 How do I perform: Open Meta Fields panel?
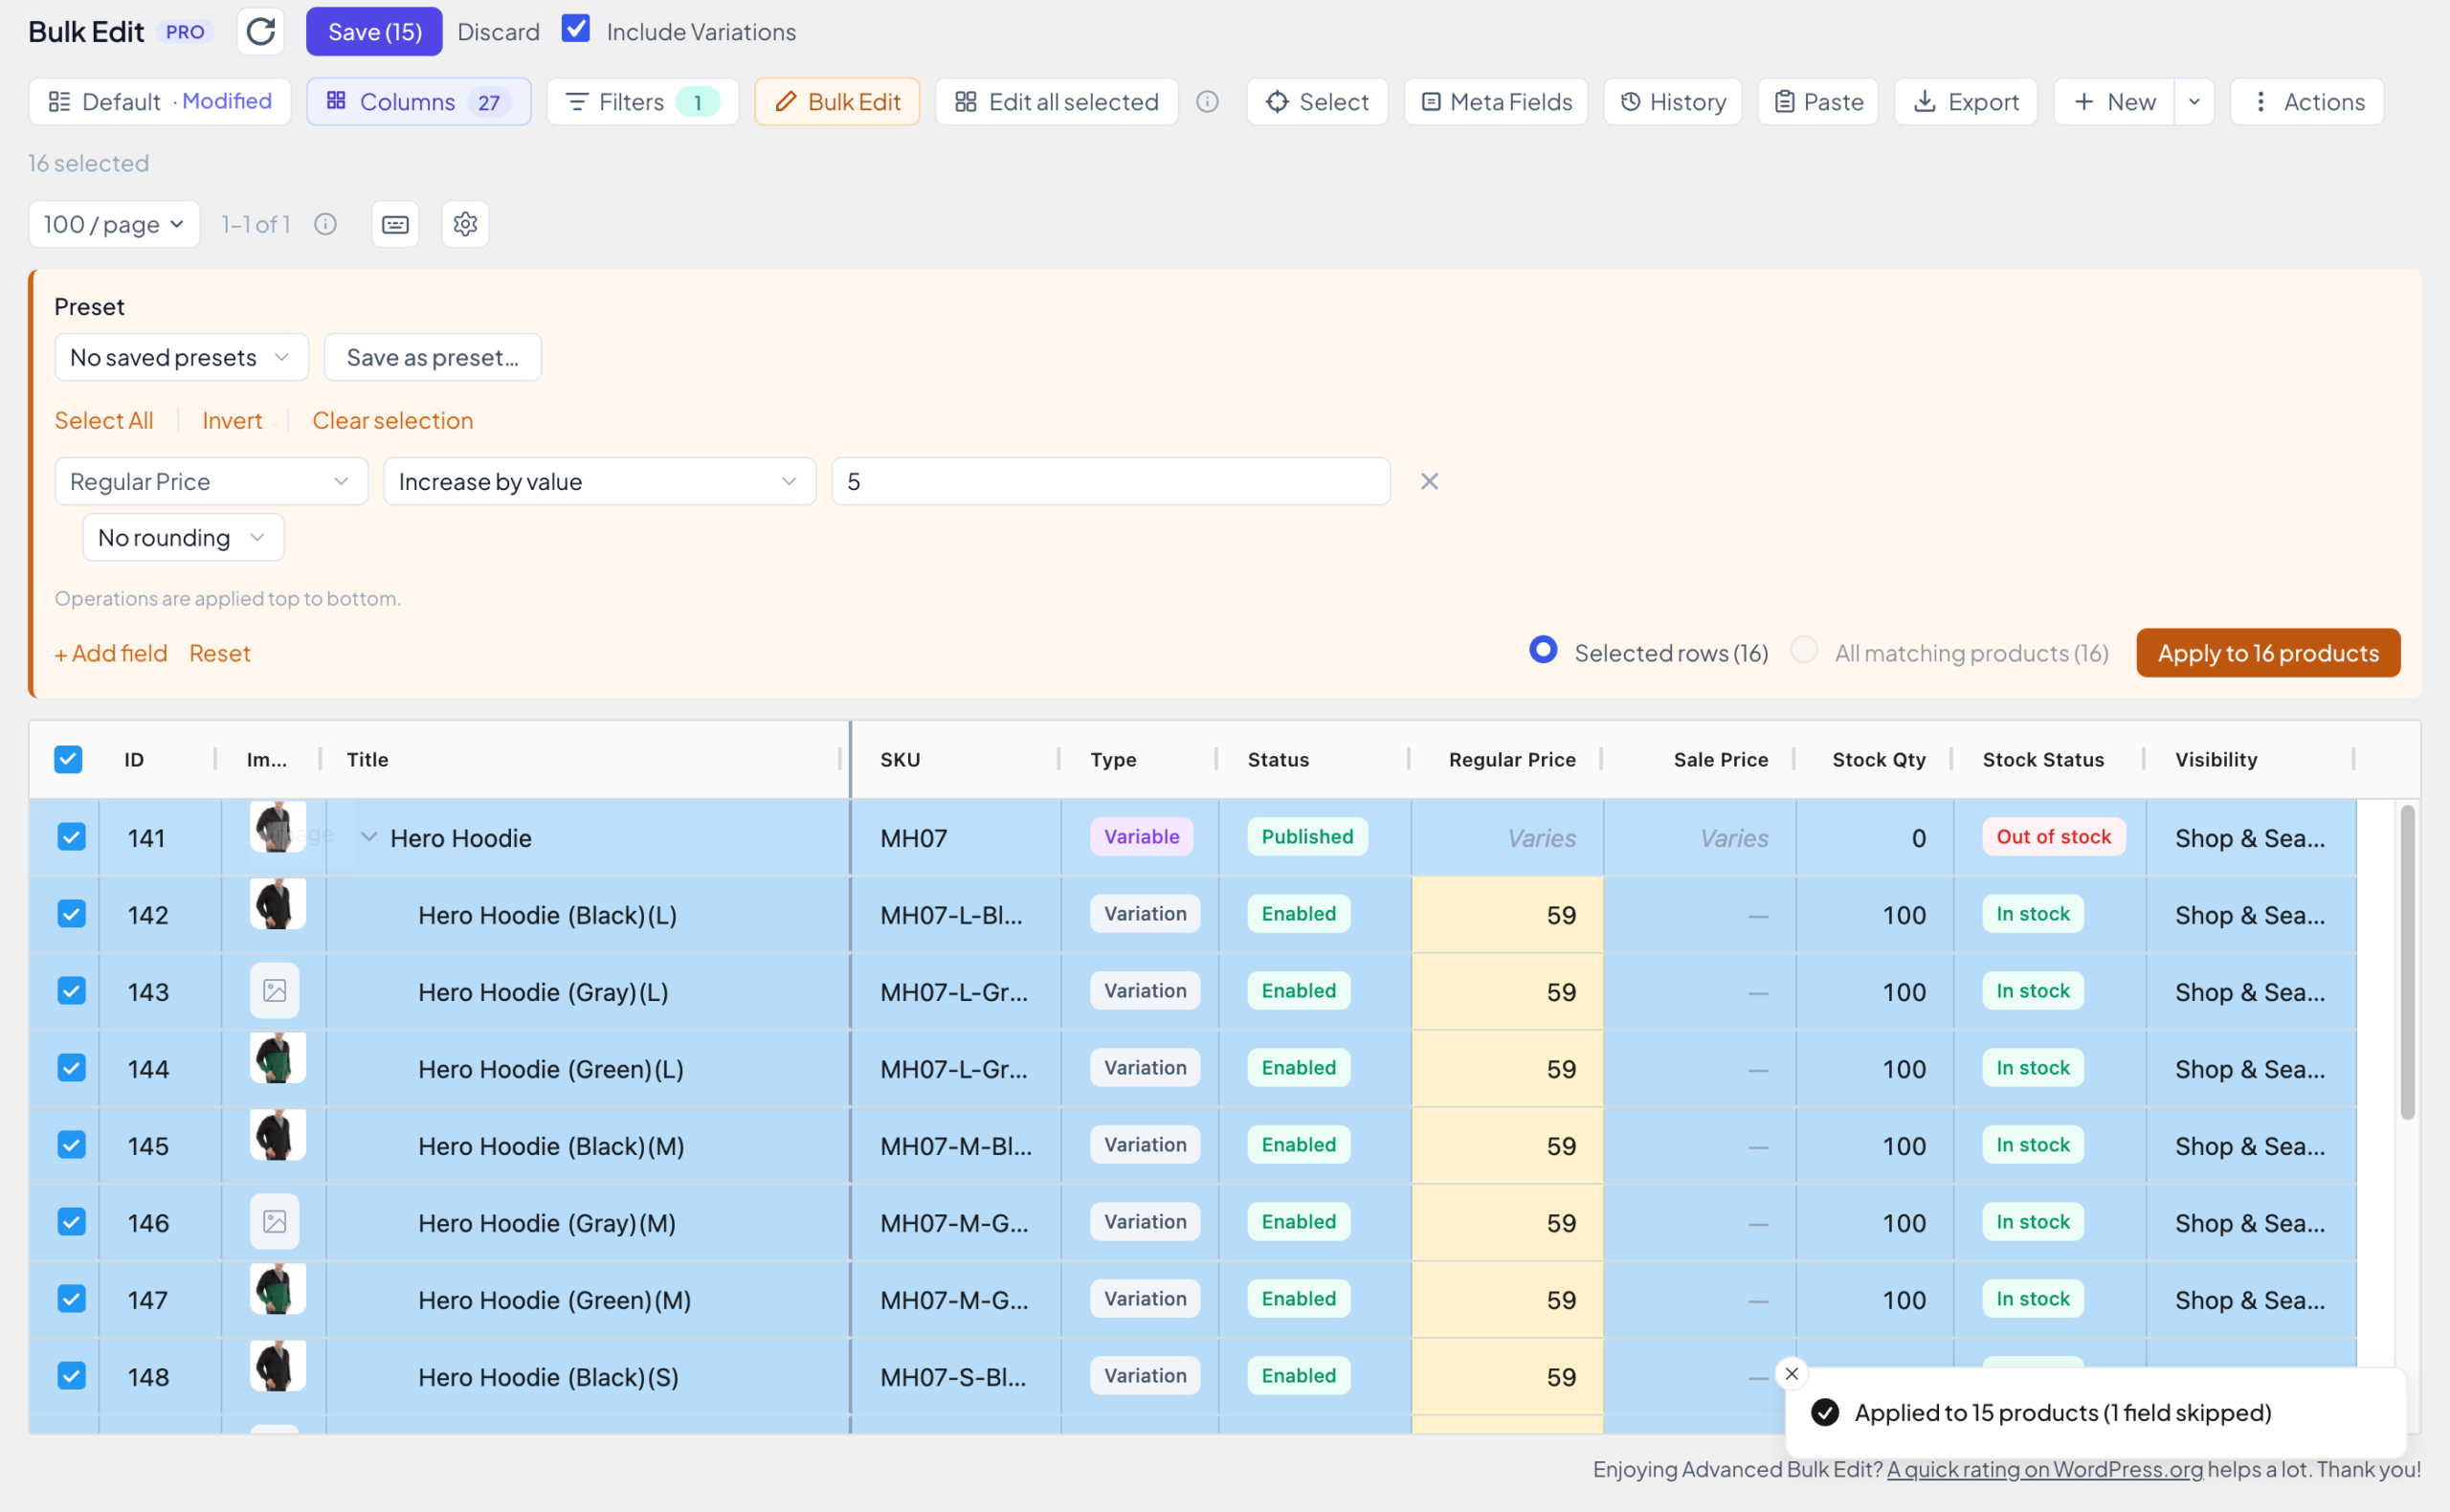coord(1496,102)
